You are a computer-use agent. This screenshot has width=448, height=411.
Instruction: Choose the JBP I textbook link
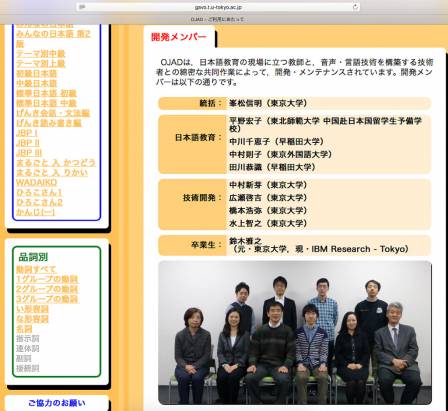click(27, 133)
